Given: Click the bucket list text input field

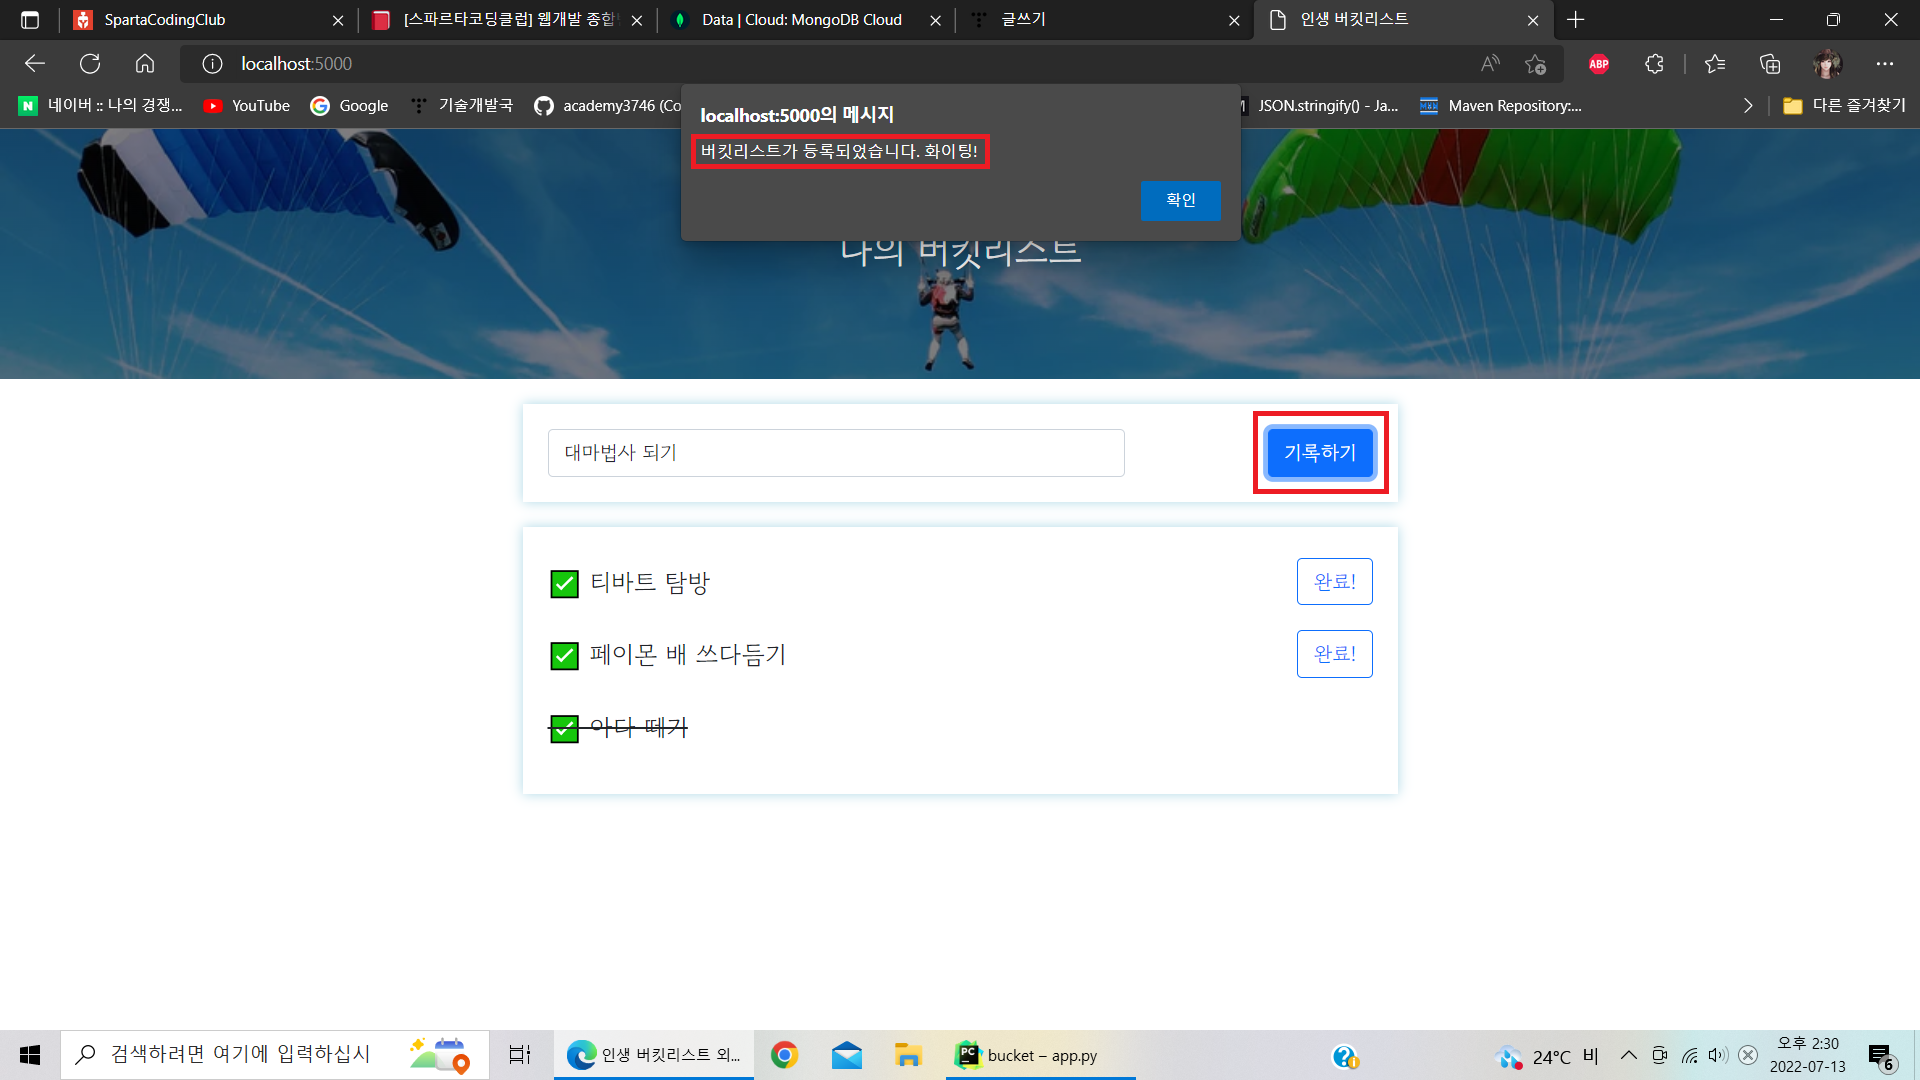Looking at the screenshot, I should 836,453.
